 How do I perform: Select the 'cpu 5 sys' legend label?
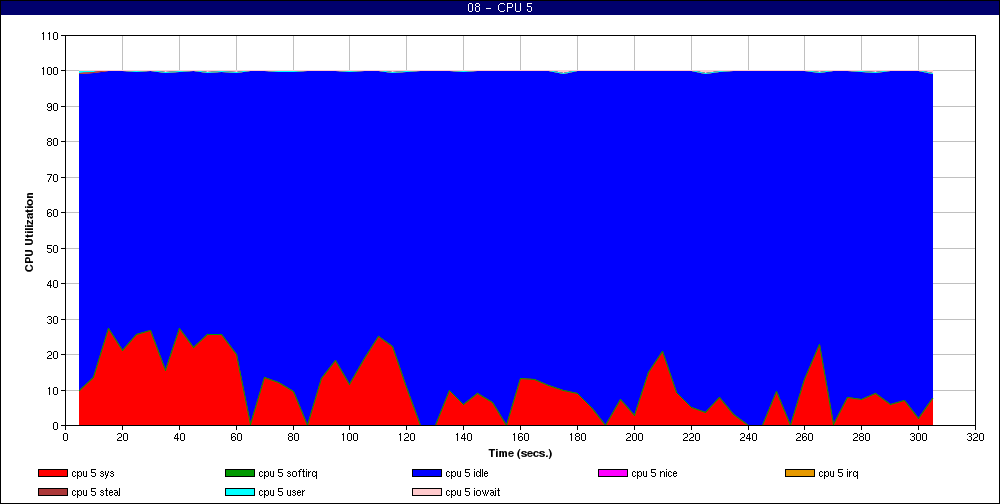(x=93, y=473)
